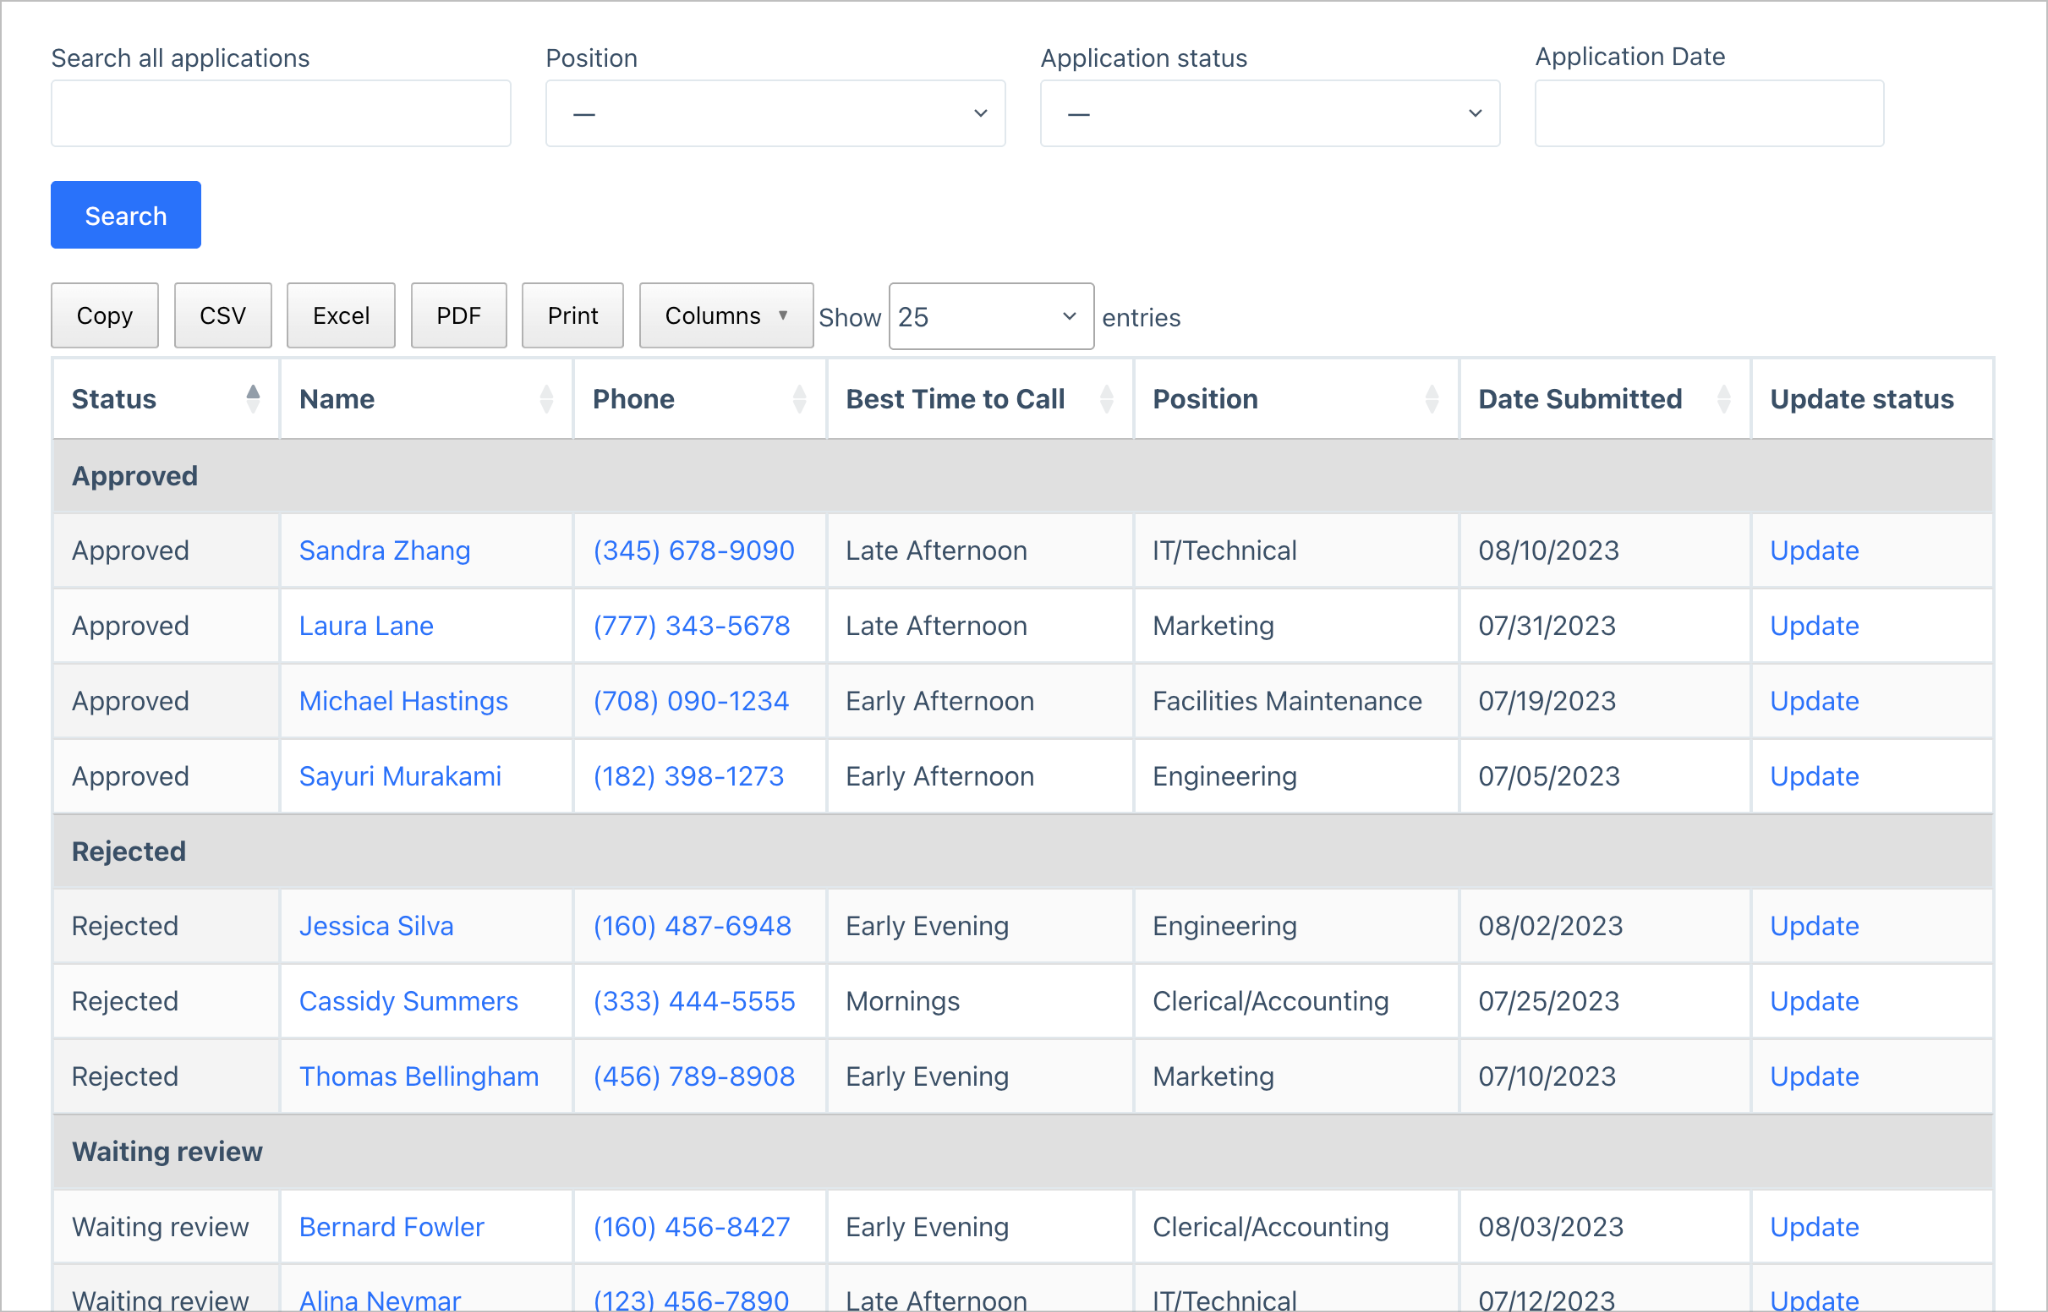
Task: Open Cassidy Summers' application
Action: 409,1001
